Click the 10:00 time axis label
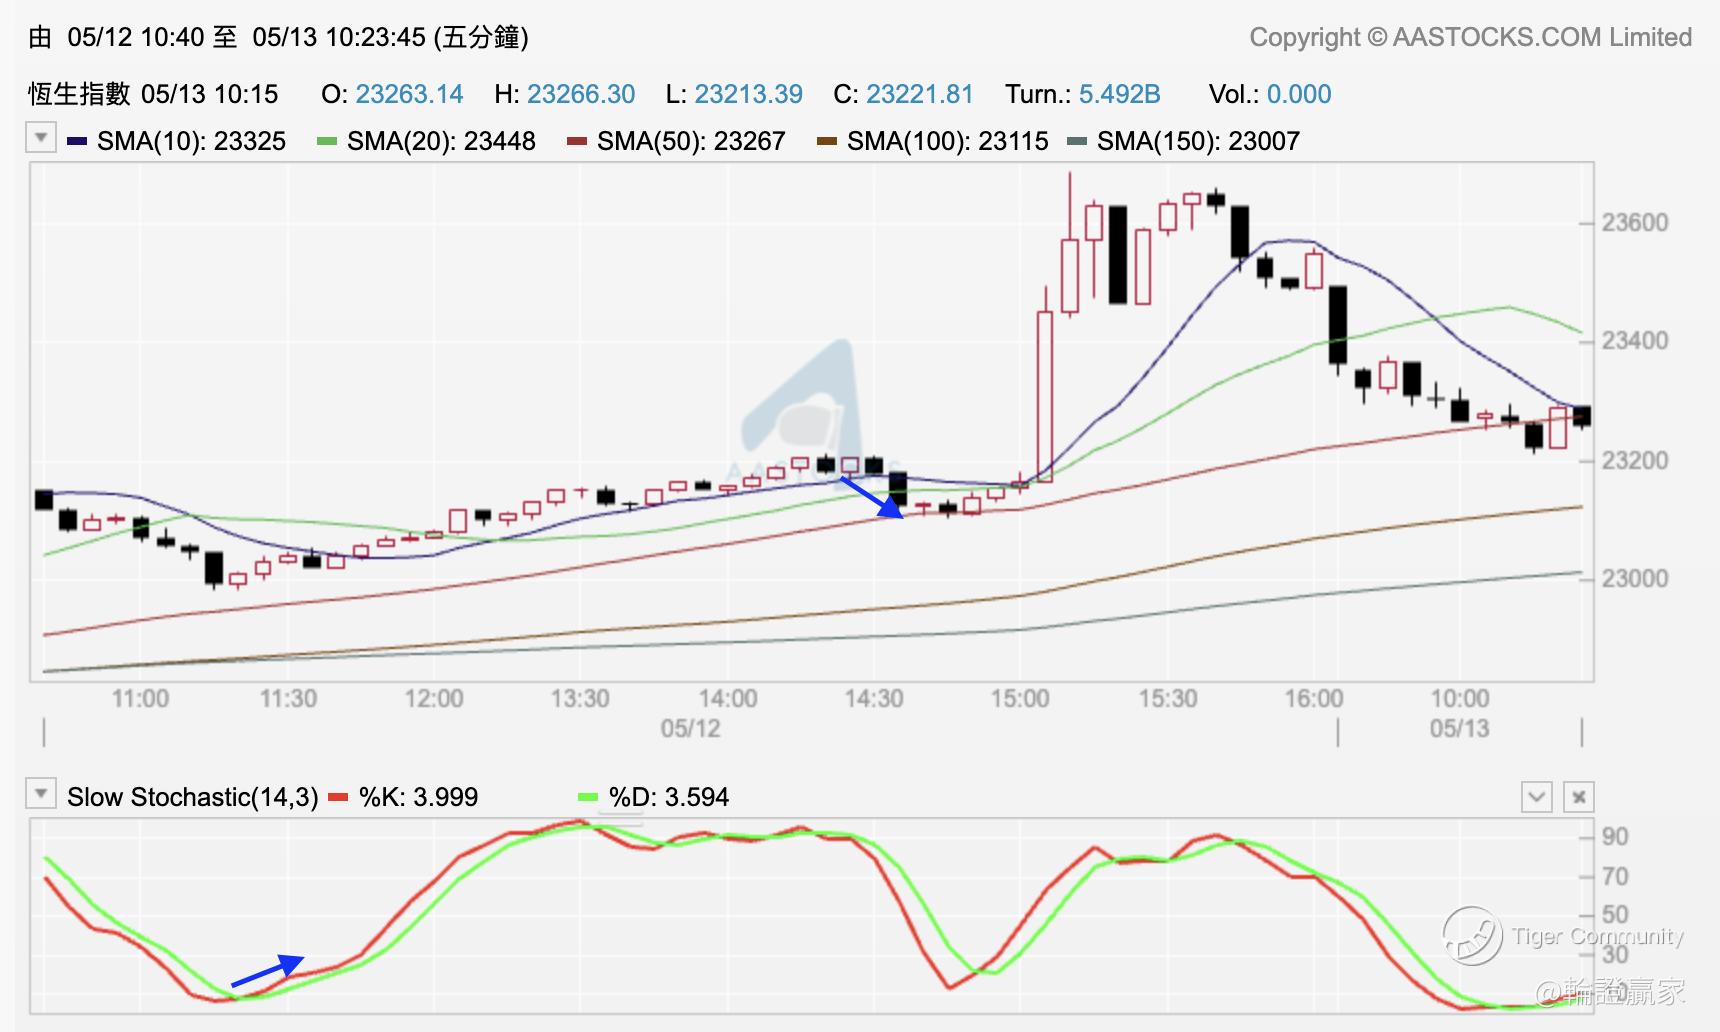The width and height of the screenshot is (1720, 1032). (x=1460, y=698)
